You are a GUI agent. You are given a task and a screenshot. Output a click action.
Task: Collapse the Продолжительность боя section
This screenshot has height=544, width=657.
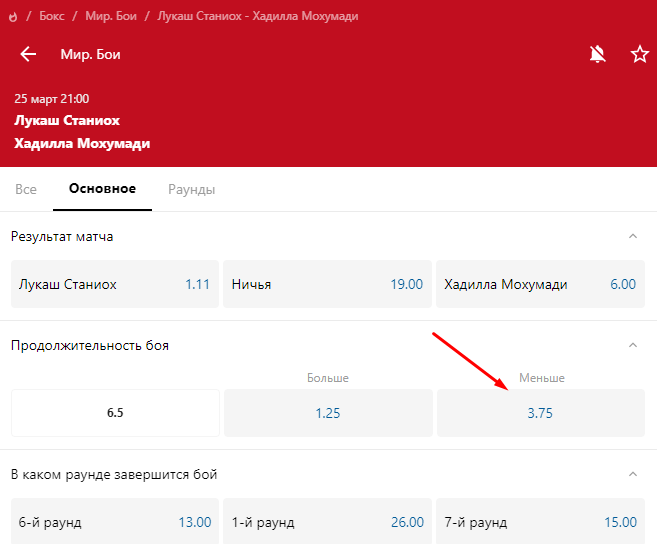pos(633,345)
